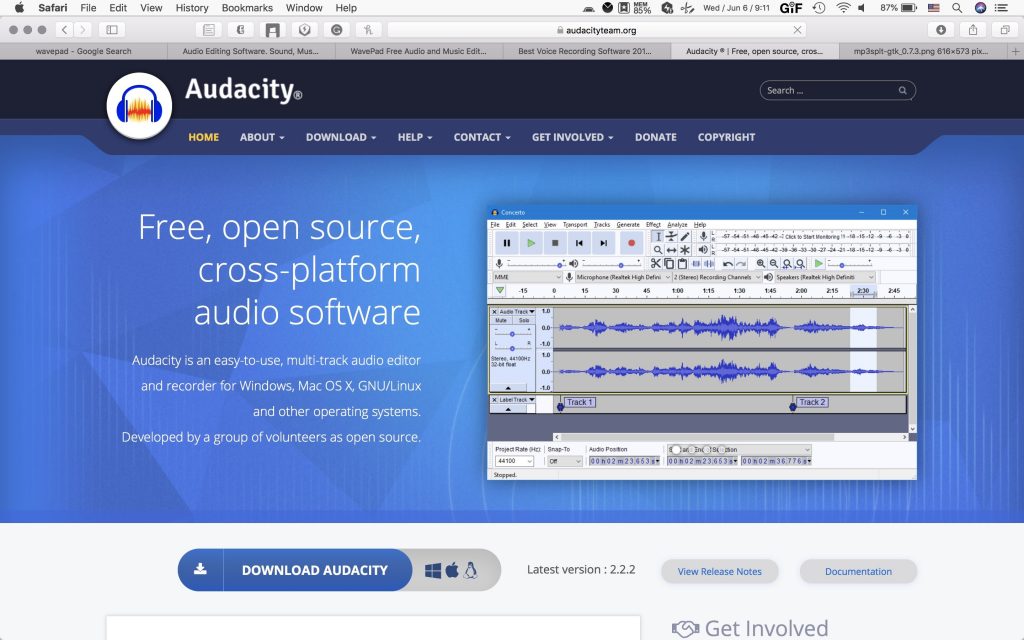1024x640 pixels.
Task: Open the Safari share sheet icon
Action: click(973, 29)
